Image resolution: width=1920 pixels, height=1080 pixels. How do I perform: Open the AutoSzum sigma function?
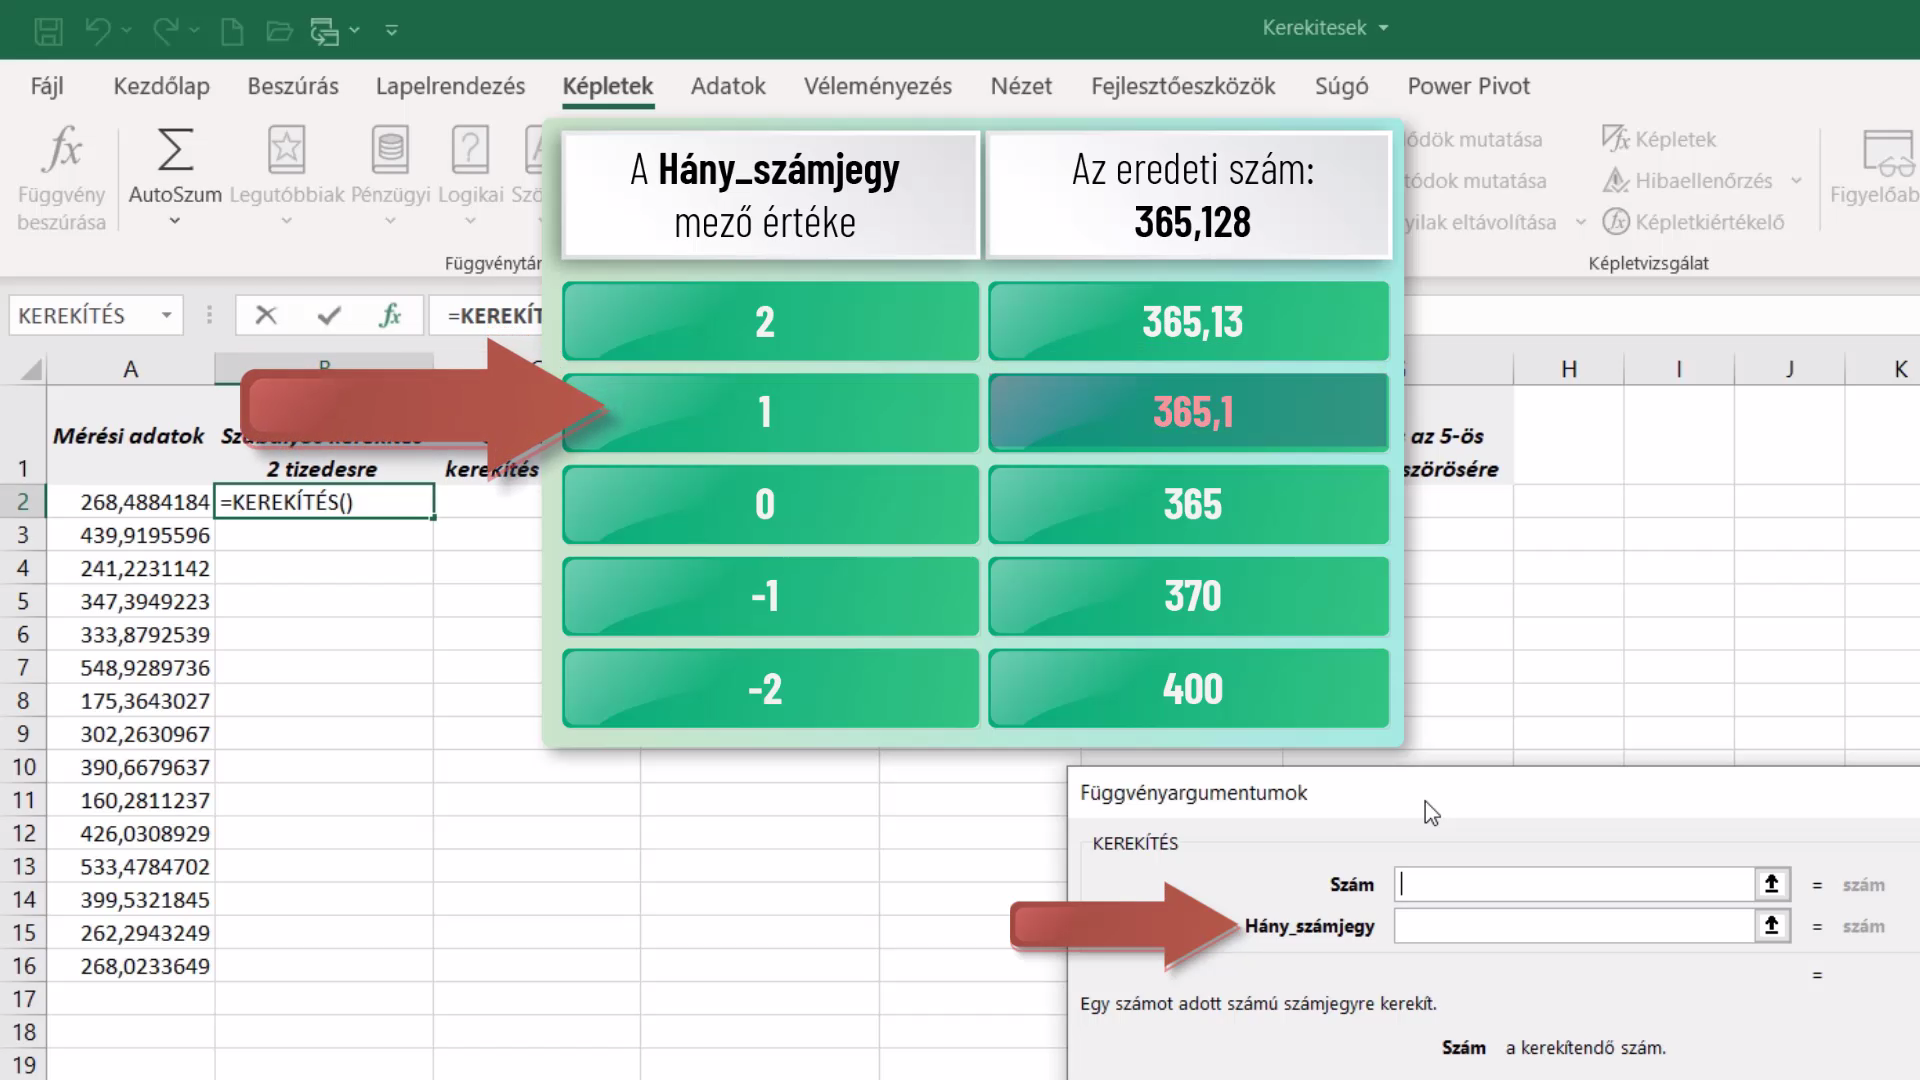click(175, 150)
